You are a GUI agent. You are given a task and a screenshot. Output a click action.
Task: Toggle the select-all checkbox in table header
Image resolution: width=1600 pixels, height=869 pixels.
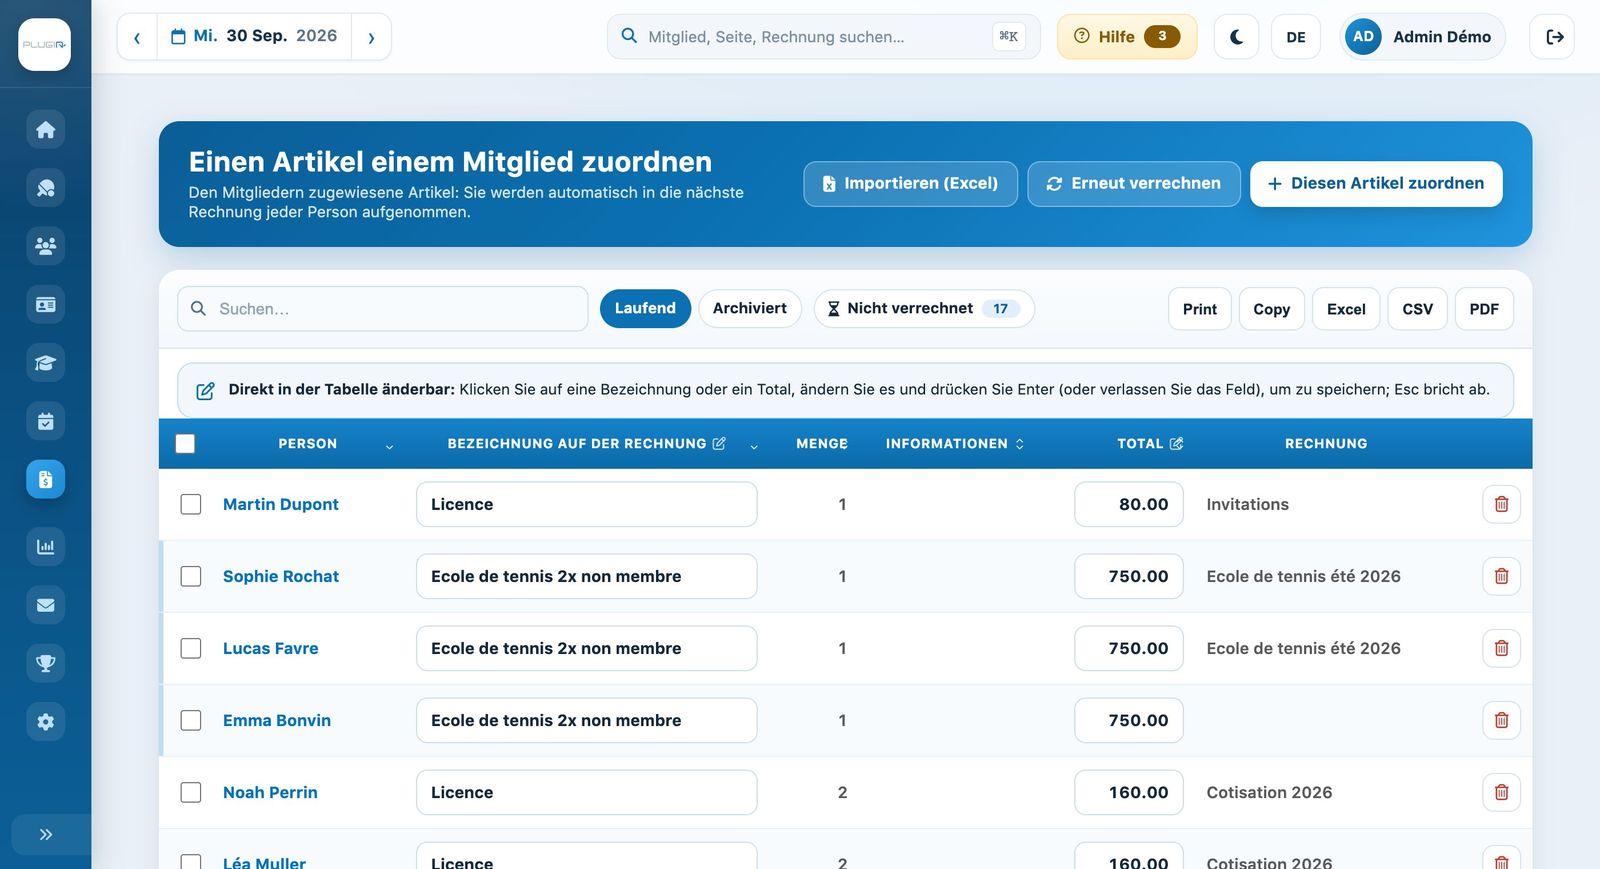(x=185, y=444)
